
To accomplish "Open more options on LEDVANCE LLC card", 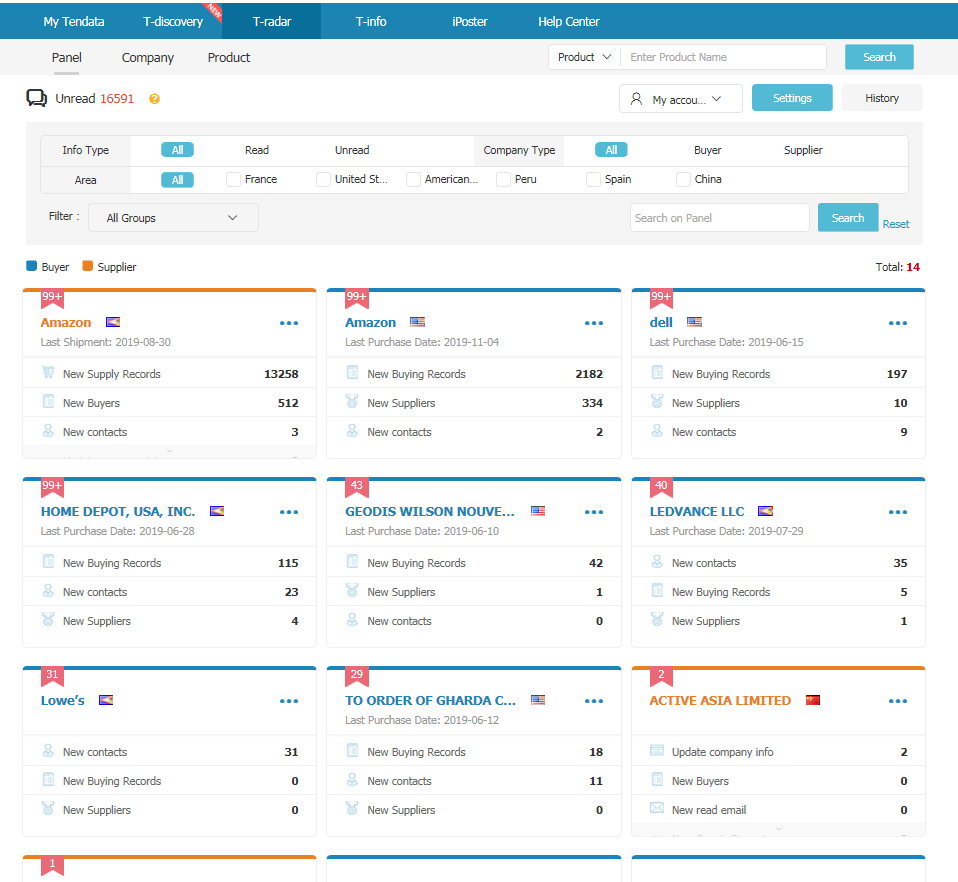I will click(898, 512).
